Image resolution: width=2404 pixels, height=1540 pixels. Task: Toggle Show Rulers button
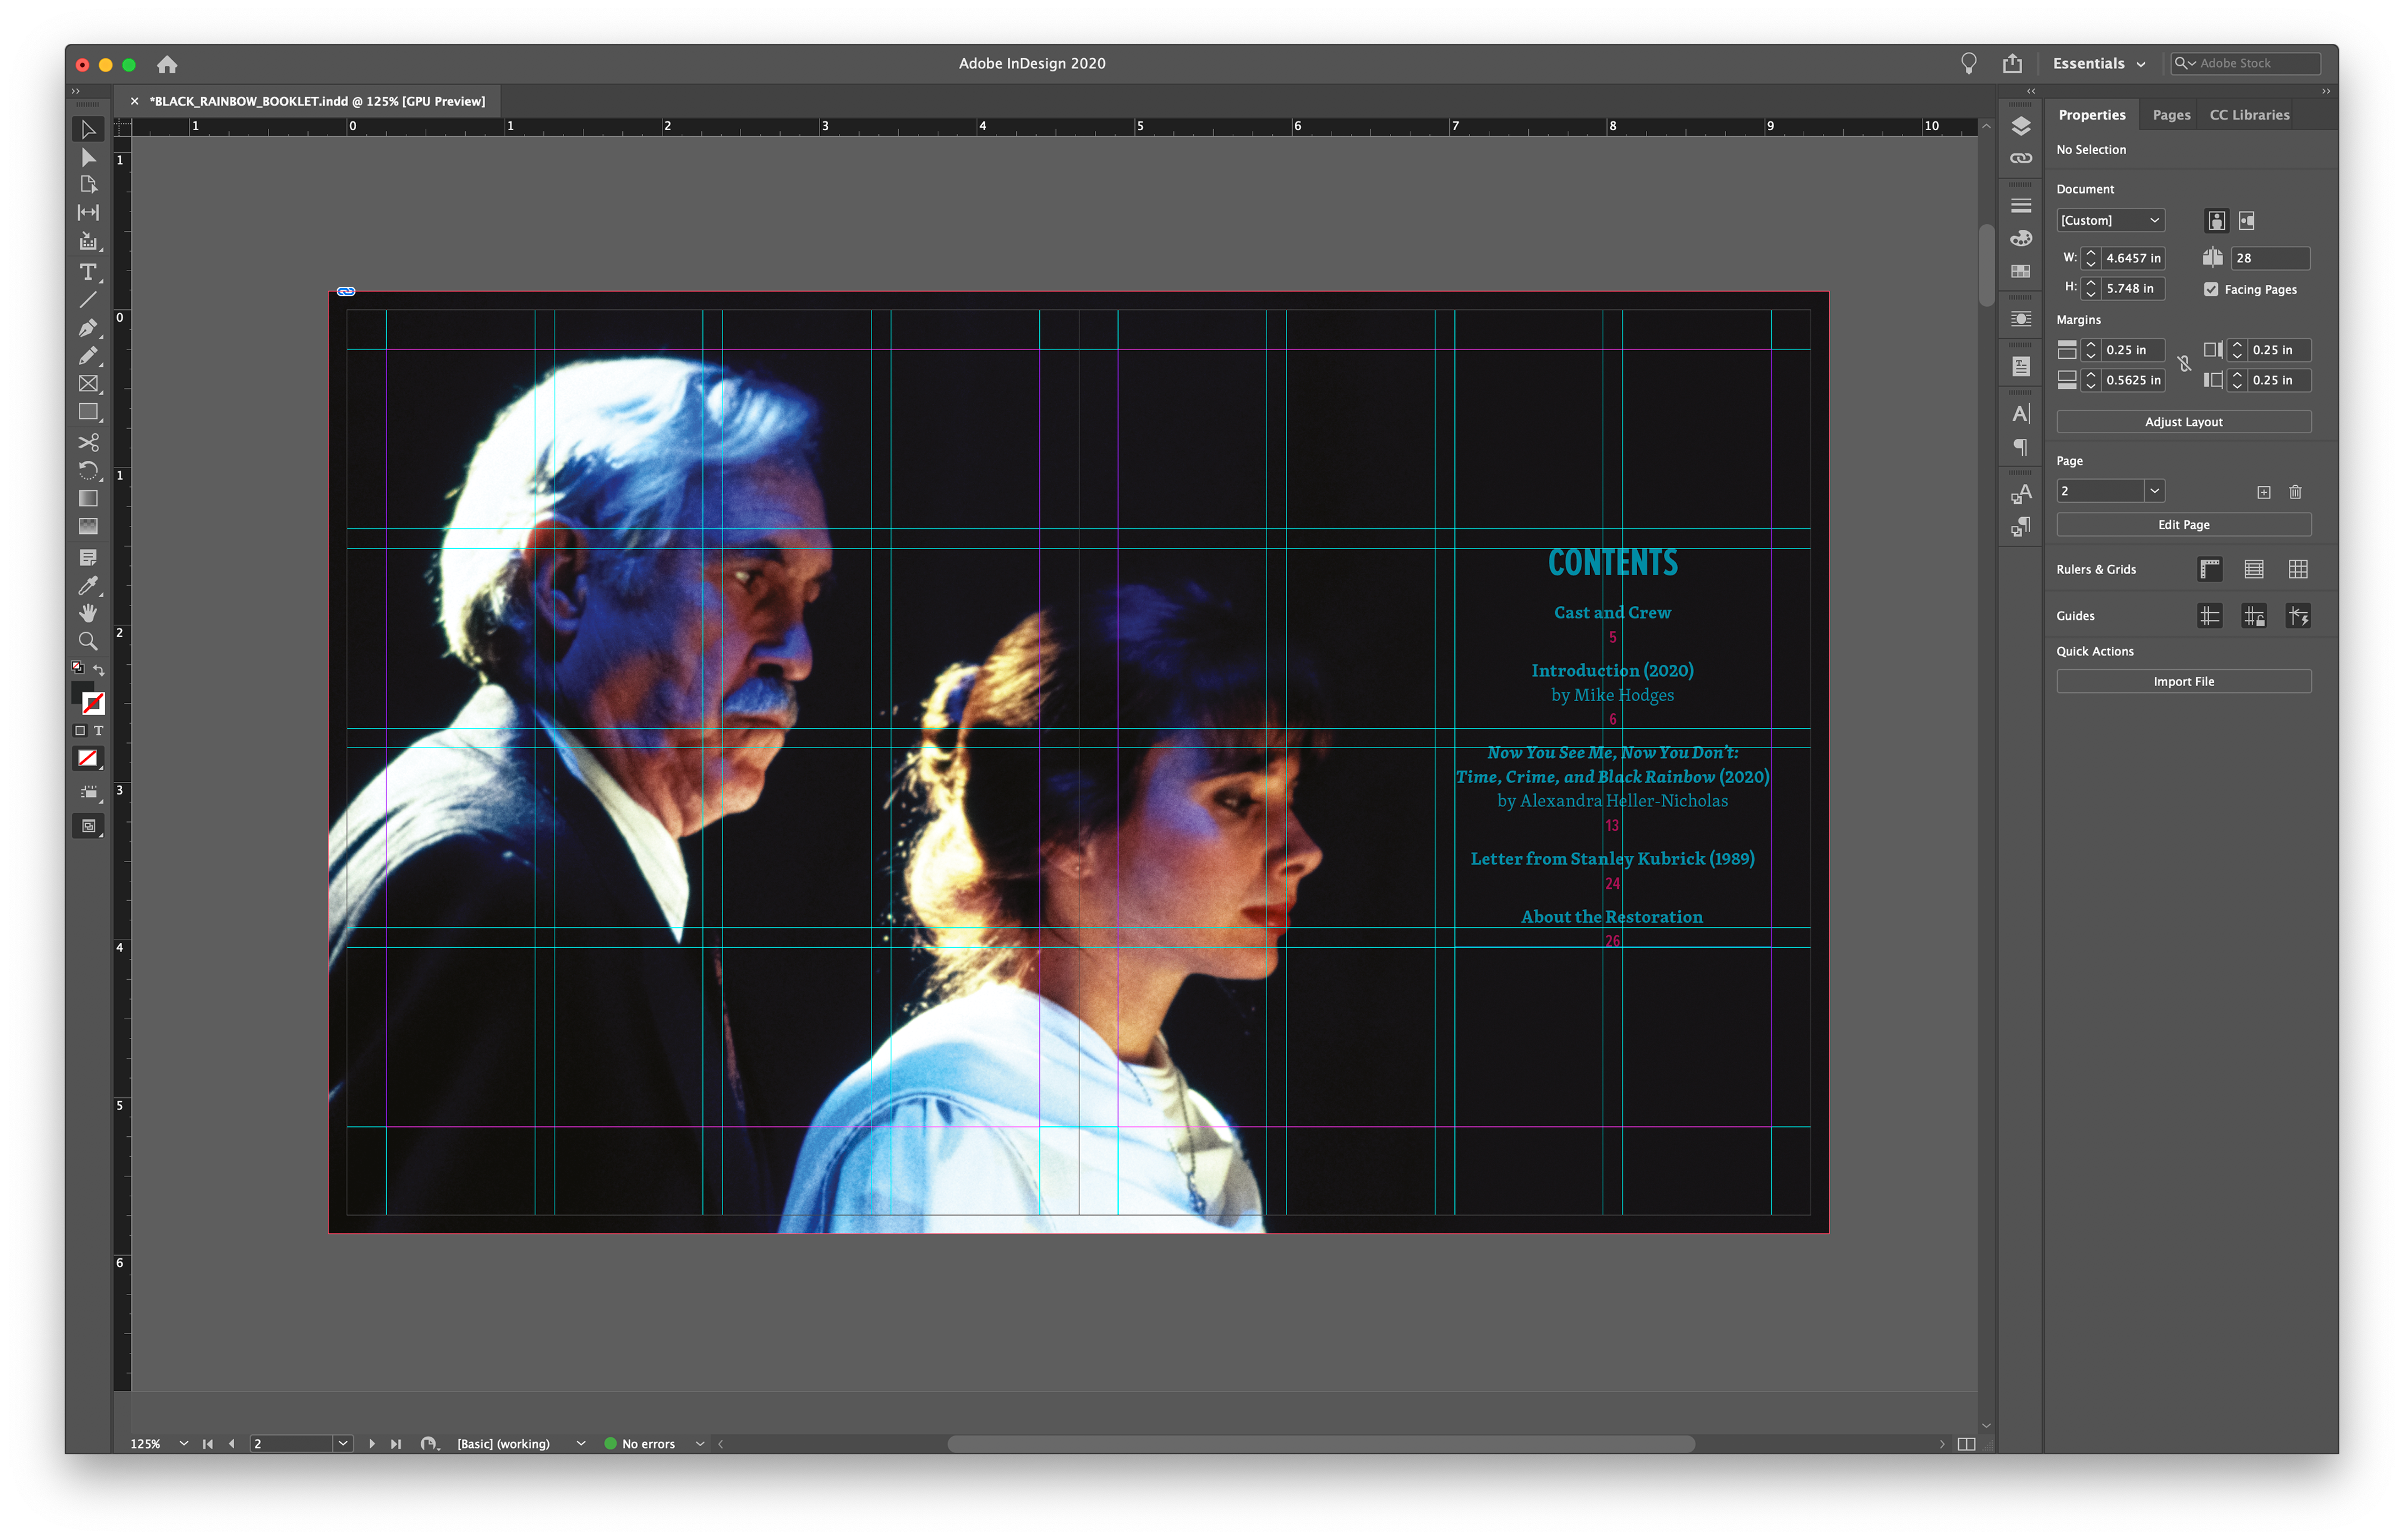pos(2210,569)
